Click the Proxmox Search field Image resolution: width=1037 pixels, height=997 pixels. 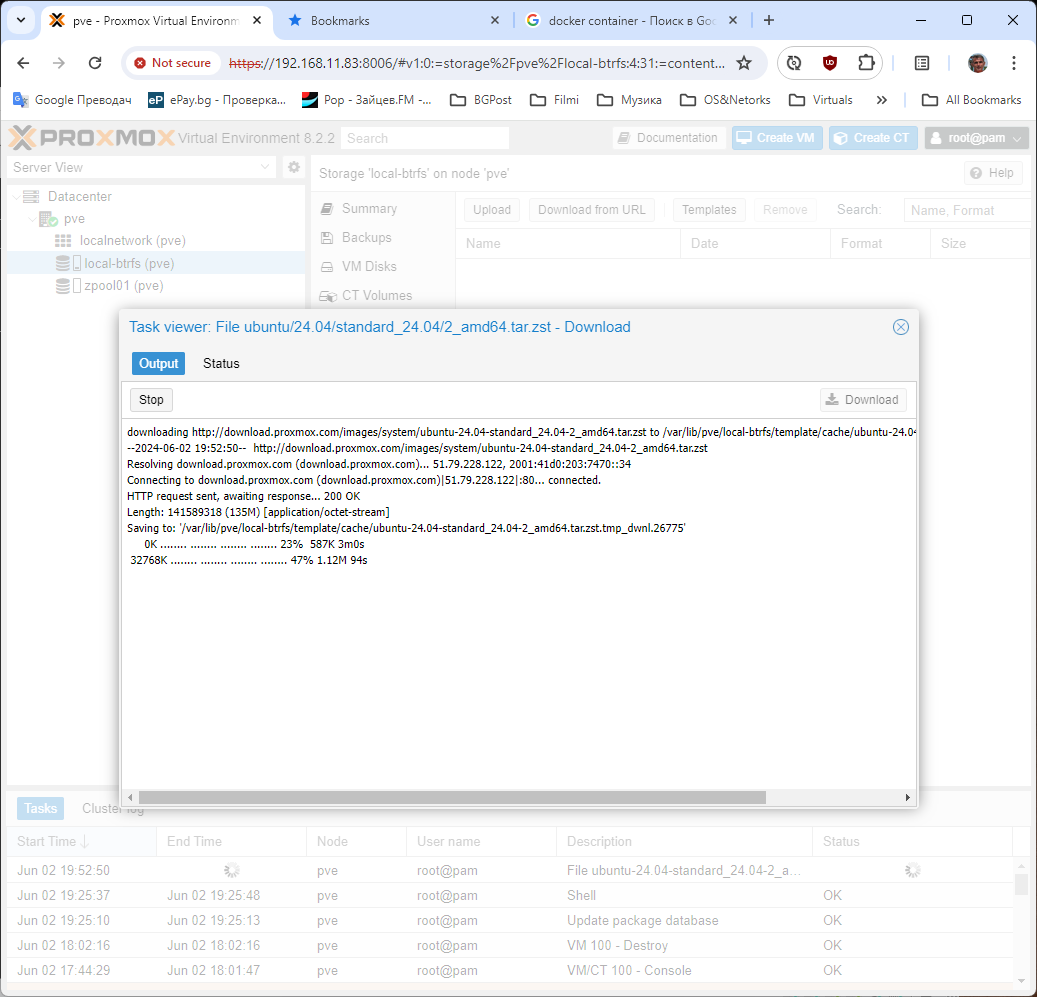click(x=425, y=138)
